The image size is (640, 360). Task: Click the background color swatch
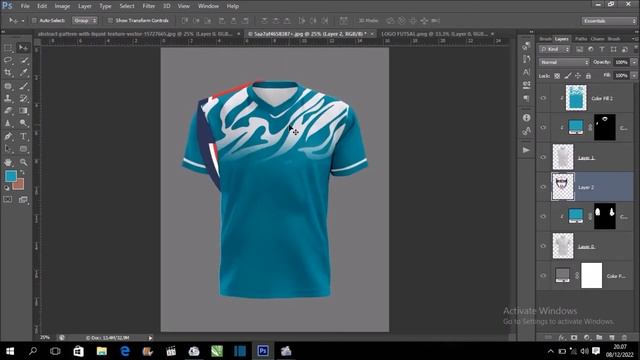pos(20,186)
